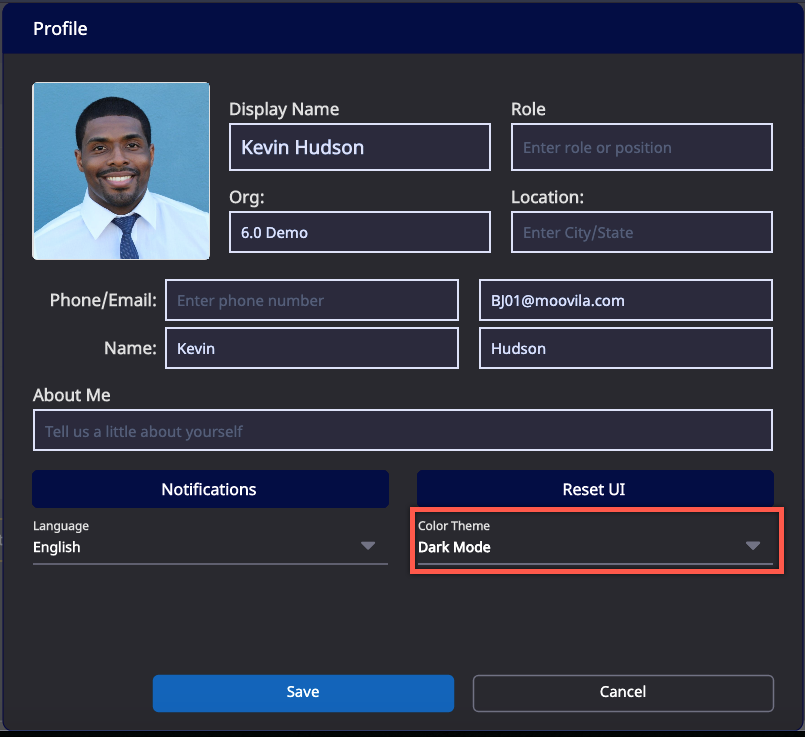This screenshot has width=805, height=737.
Task: Click the Profile dialog title bar
Action: pos(402,29)
